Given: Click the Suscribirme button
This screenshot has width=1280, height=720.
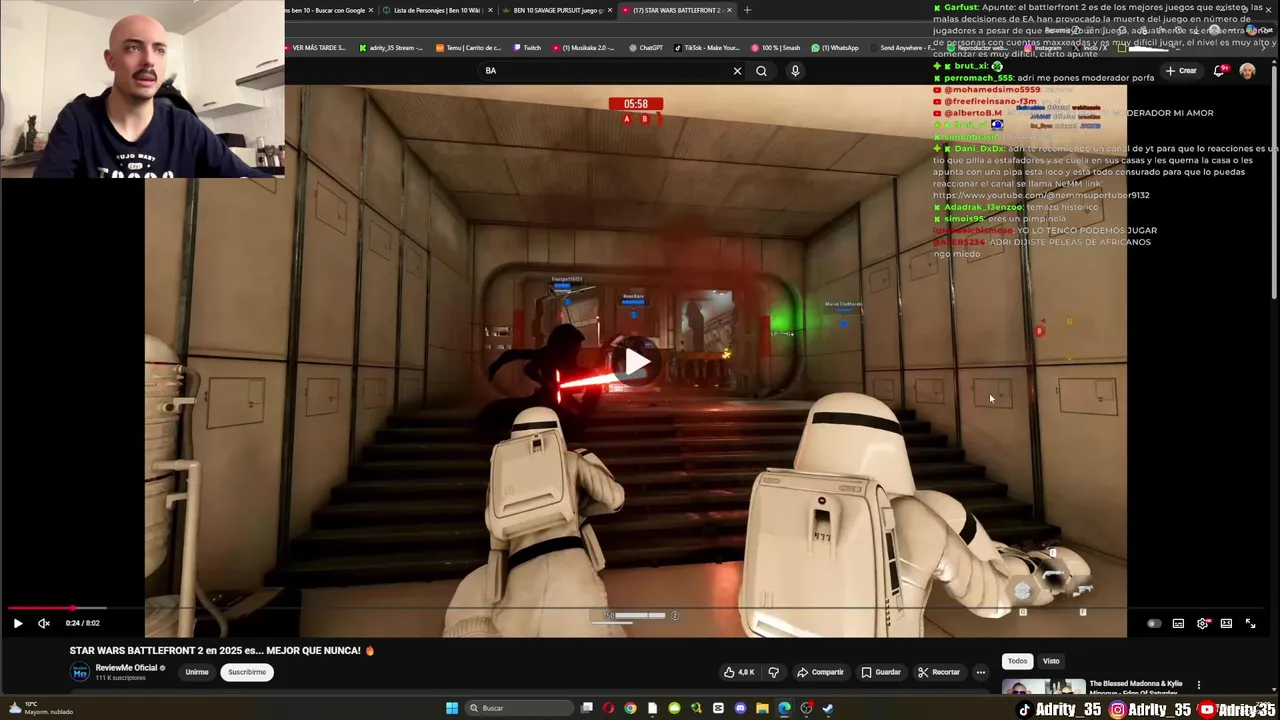Looking at the screenshot, I should [x=247, y=672].
